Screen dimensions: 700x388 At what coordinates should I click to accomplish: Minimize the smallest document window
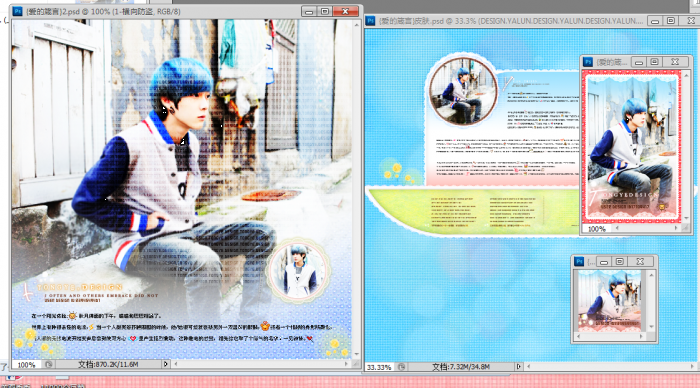point(604,262)
